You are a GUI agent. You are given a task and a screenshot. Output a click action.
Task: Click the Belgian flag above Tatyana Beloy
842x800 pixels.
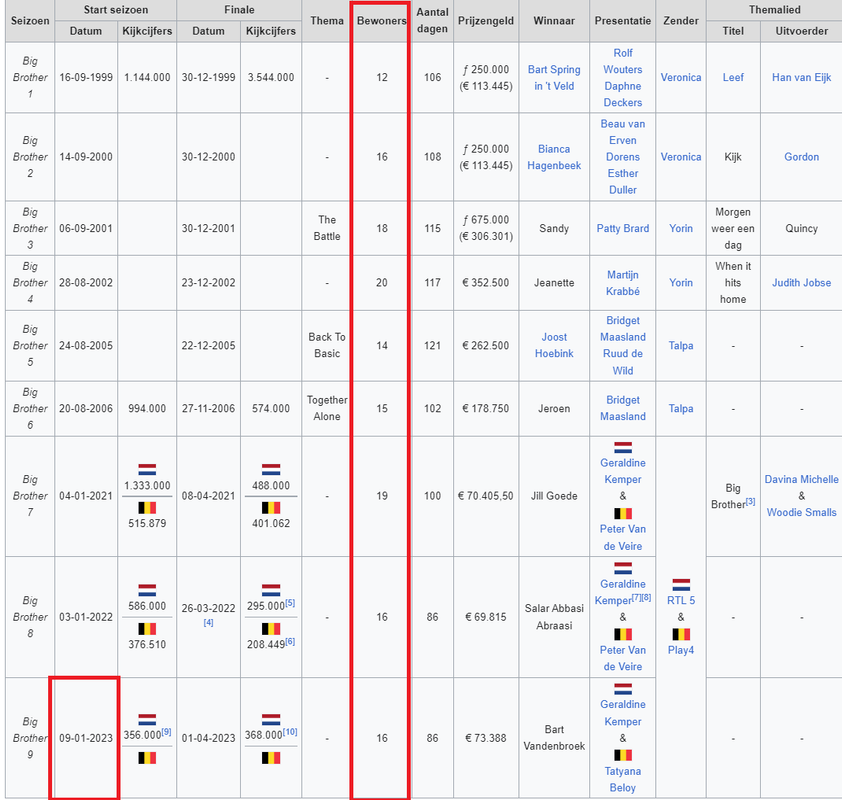(x=623, y=755)
